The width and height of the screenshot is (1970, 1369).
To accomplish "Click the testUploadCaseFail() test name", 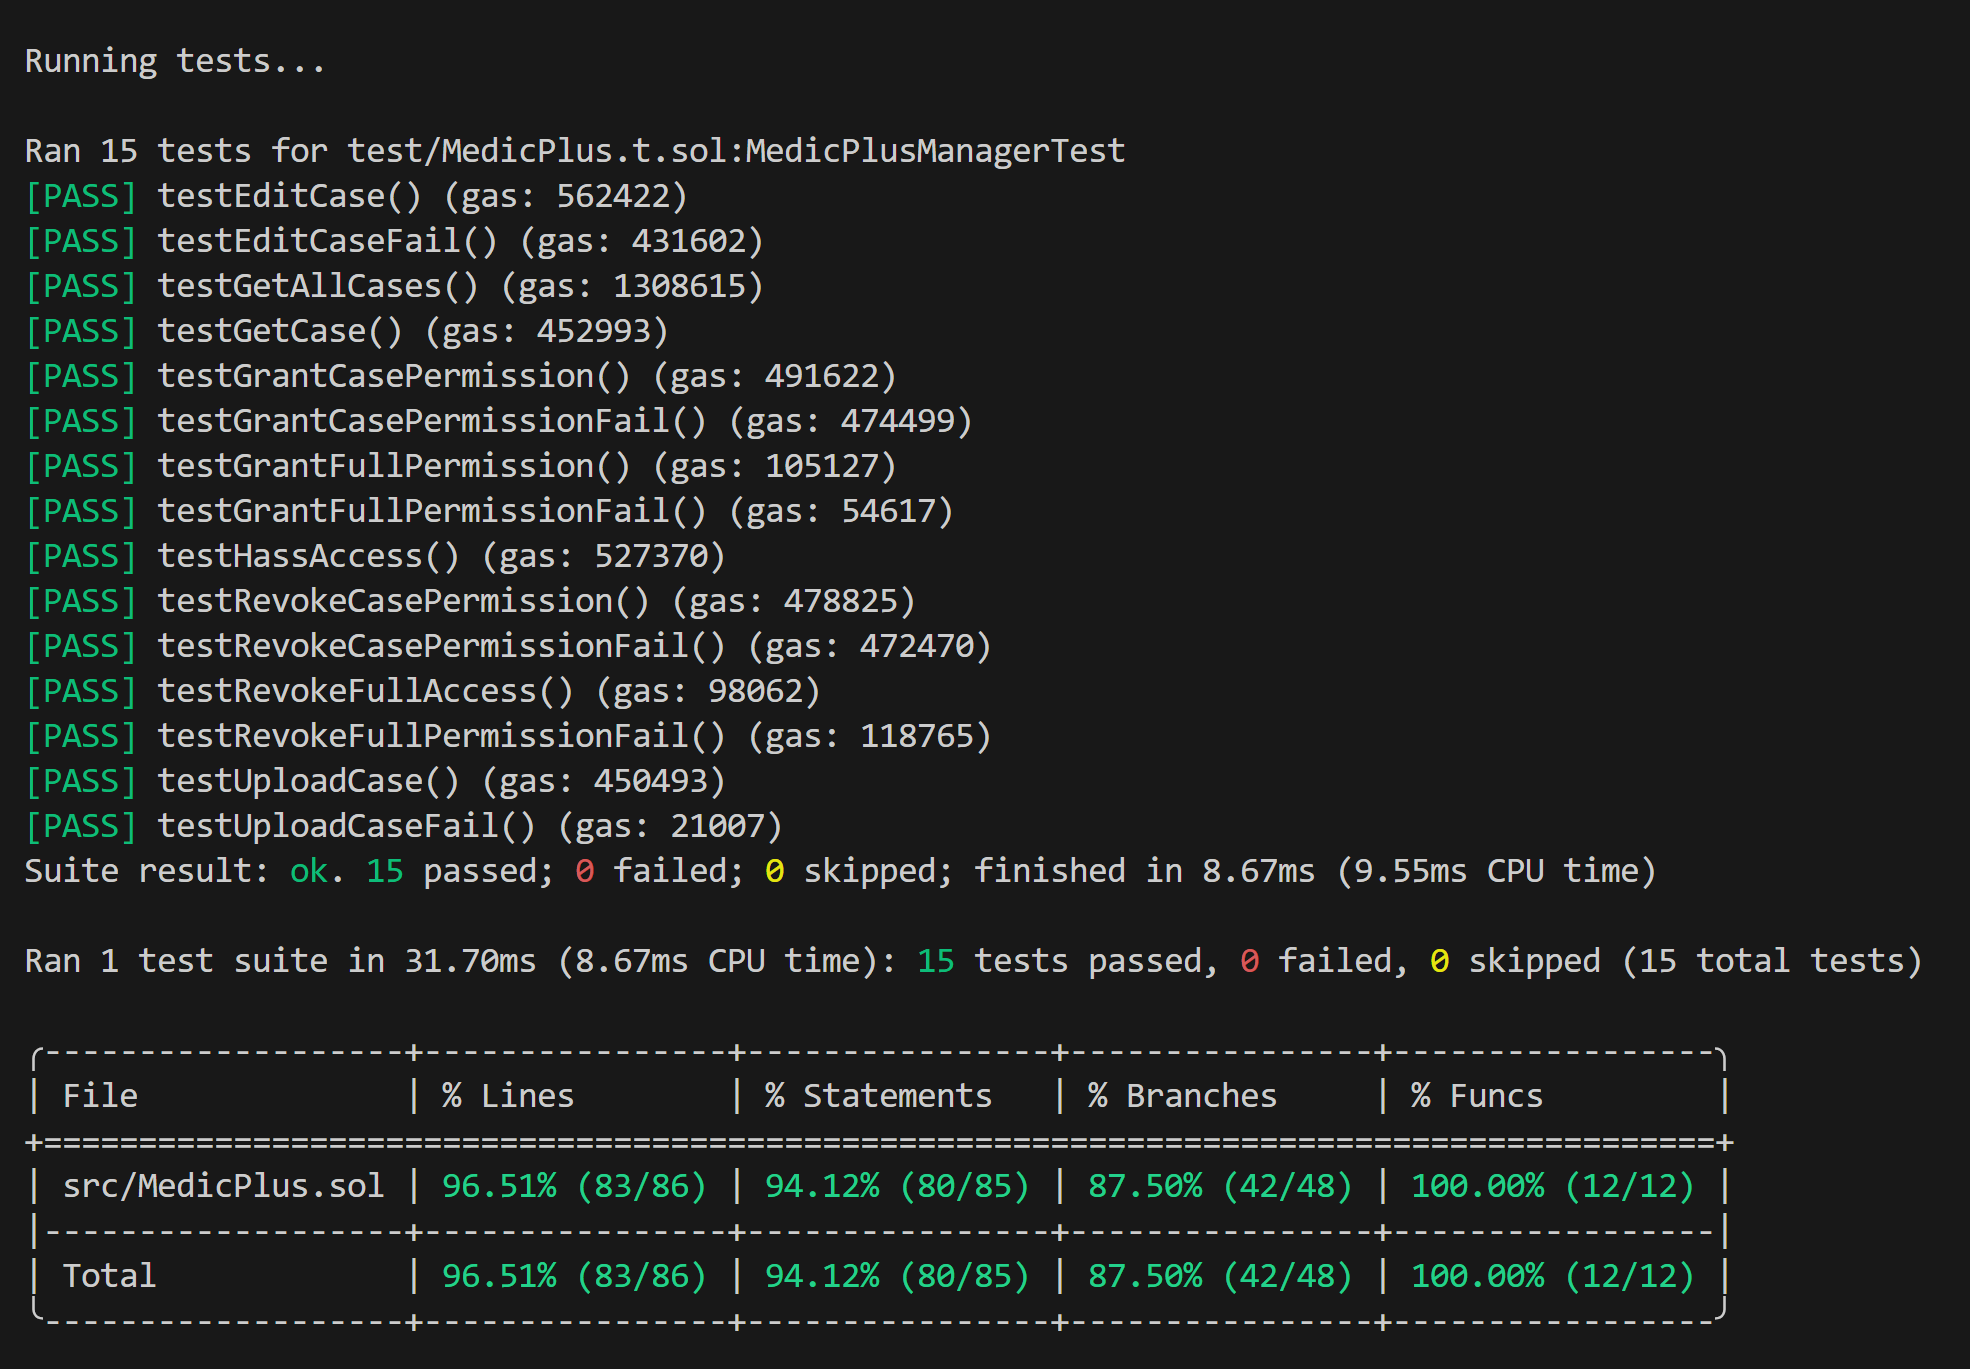I will (x=346, y=826).
